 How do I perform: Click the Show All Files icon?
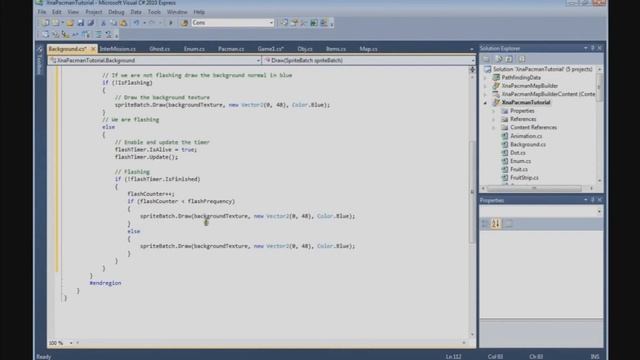pyautogui.click(x=499, y=59)
